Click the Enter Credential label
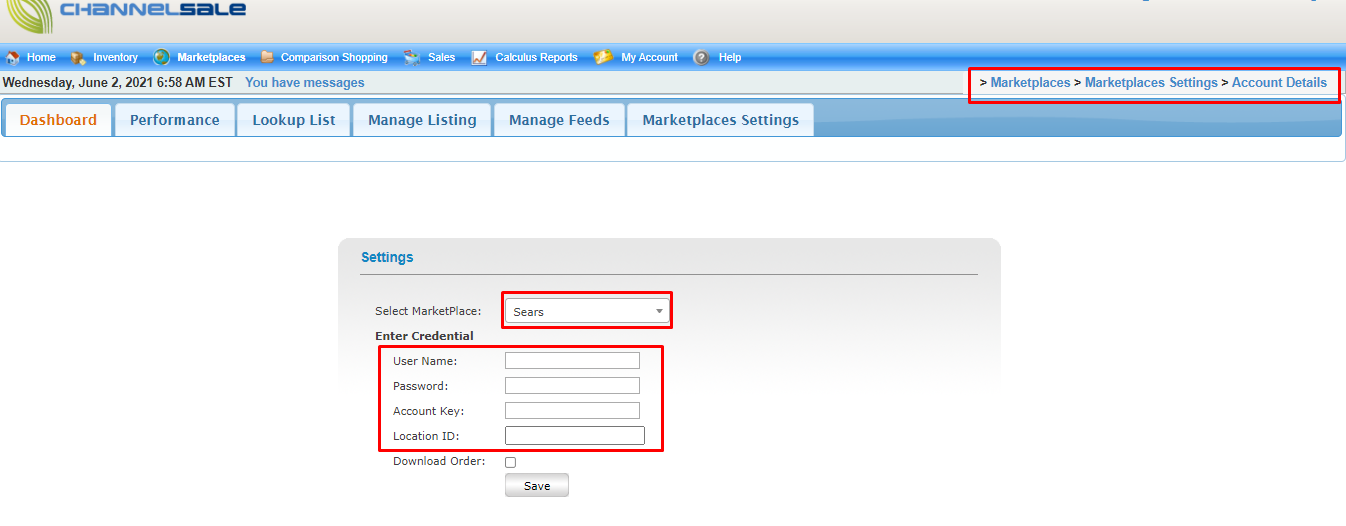 (x=424, y=336)
